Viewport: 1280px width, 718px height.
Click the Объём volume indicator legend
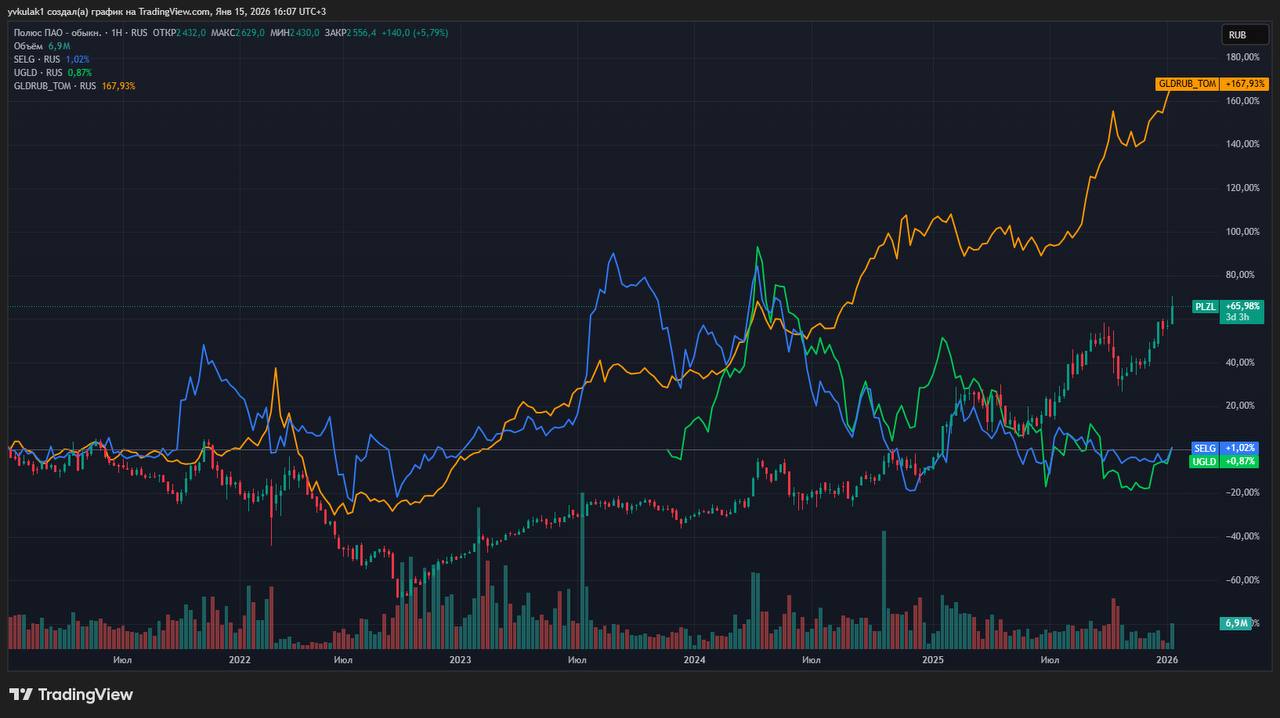click(x=27, y=46)
